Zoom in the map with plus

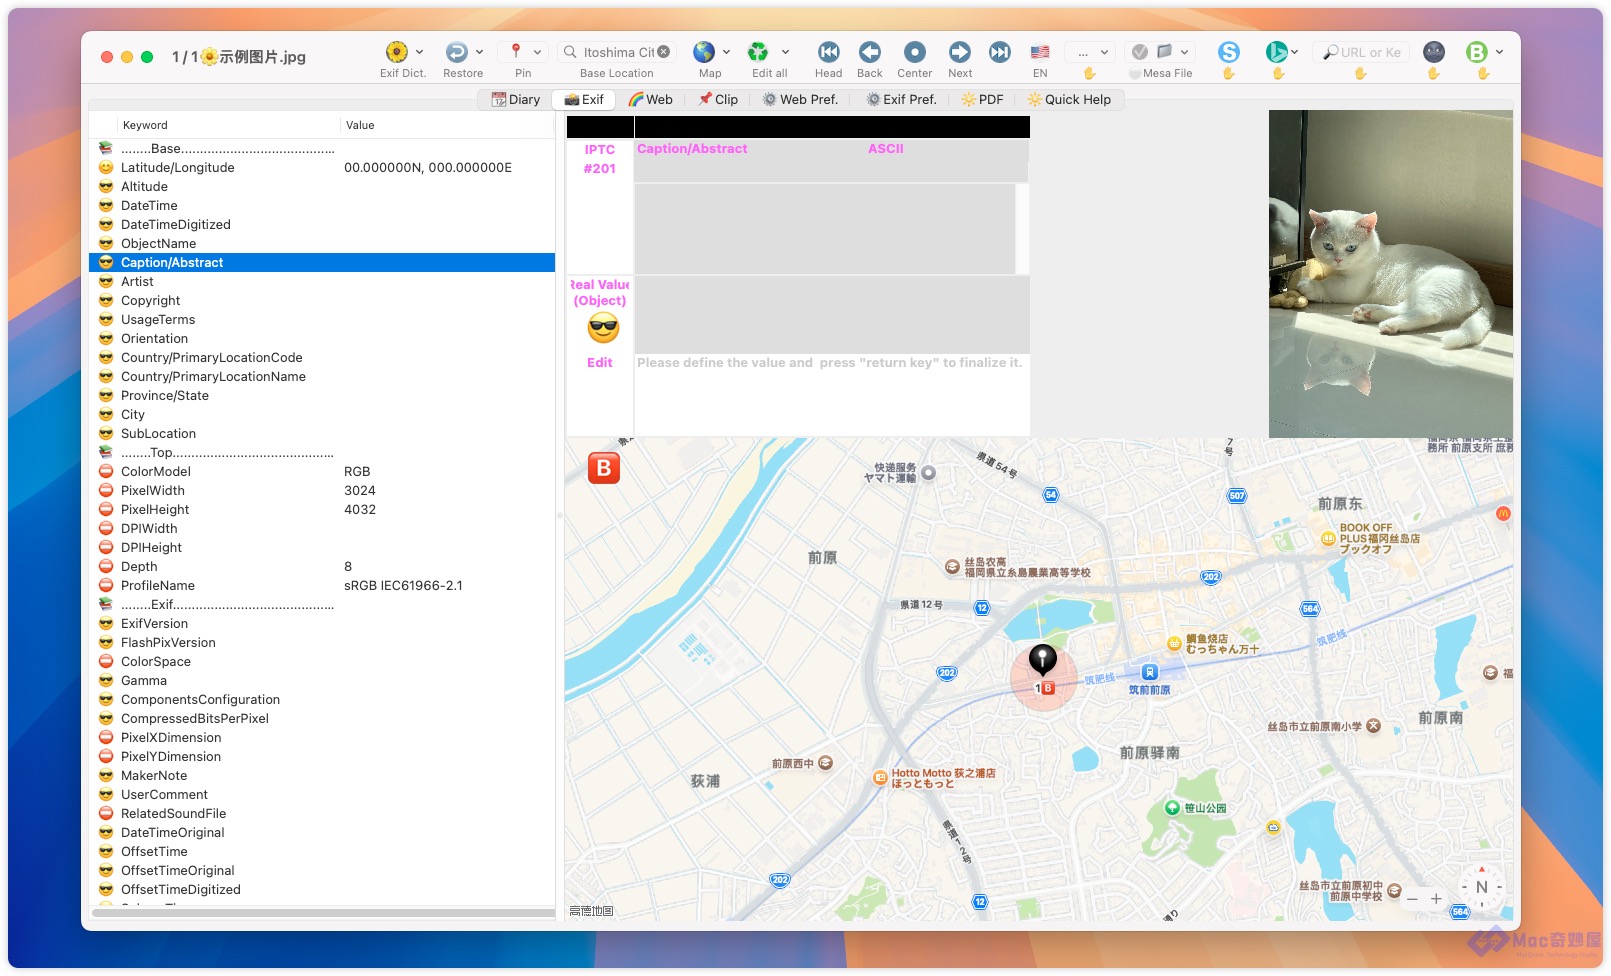coord(1436,899)
